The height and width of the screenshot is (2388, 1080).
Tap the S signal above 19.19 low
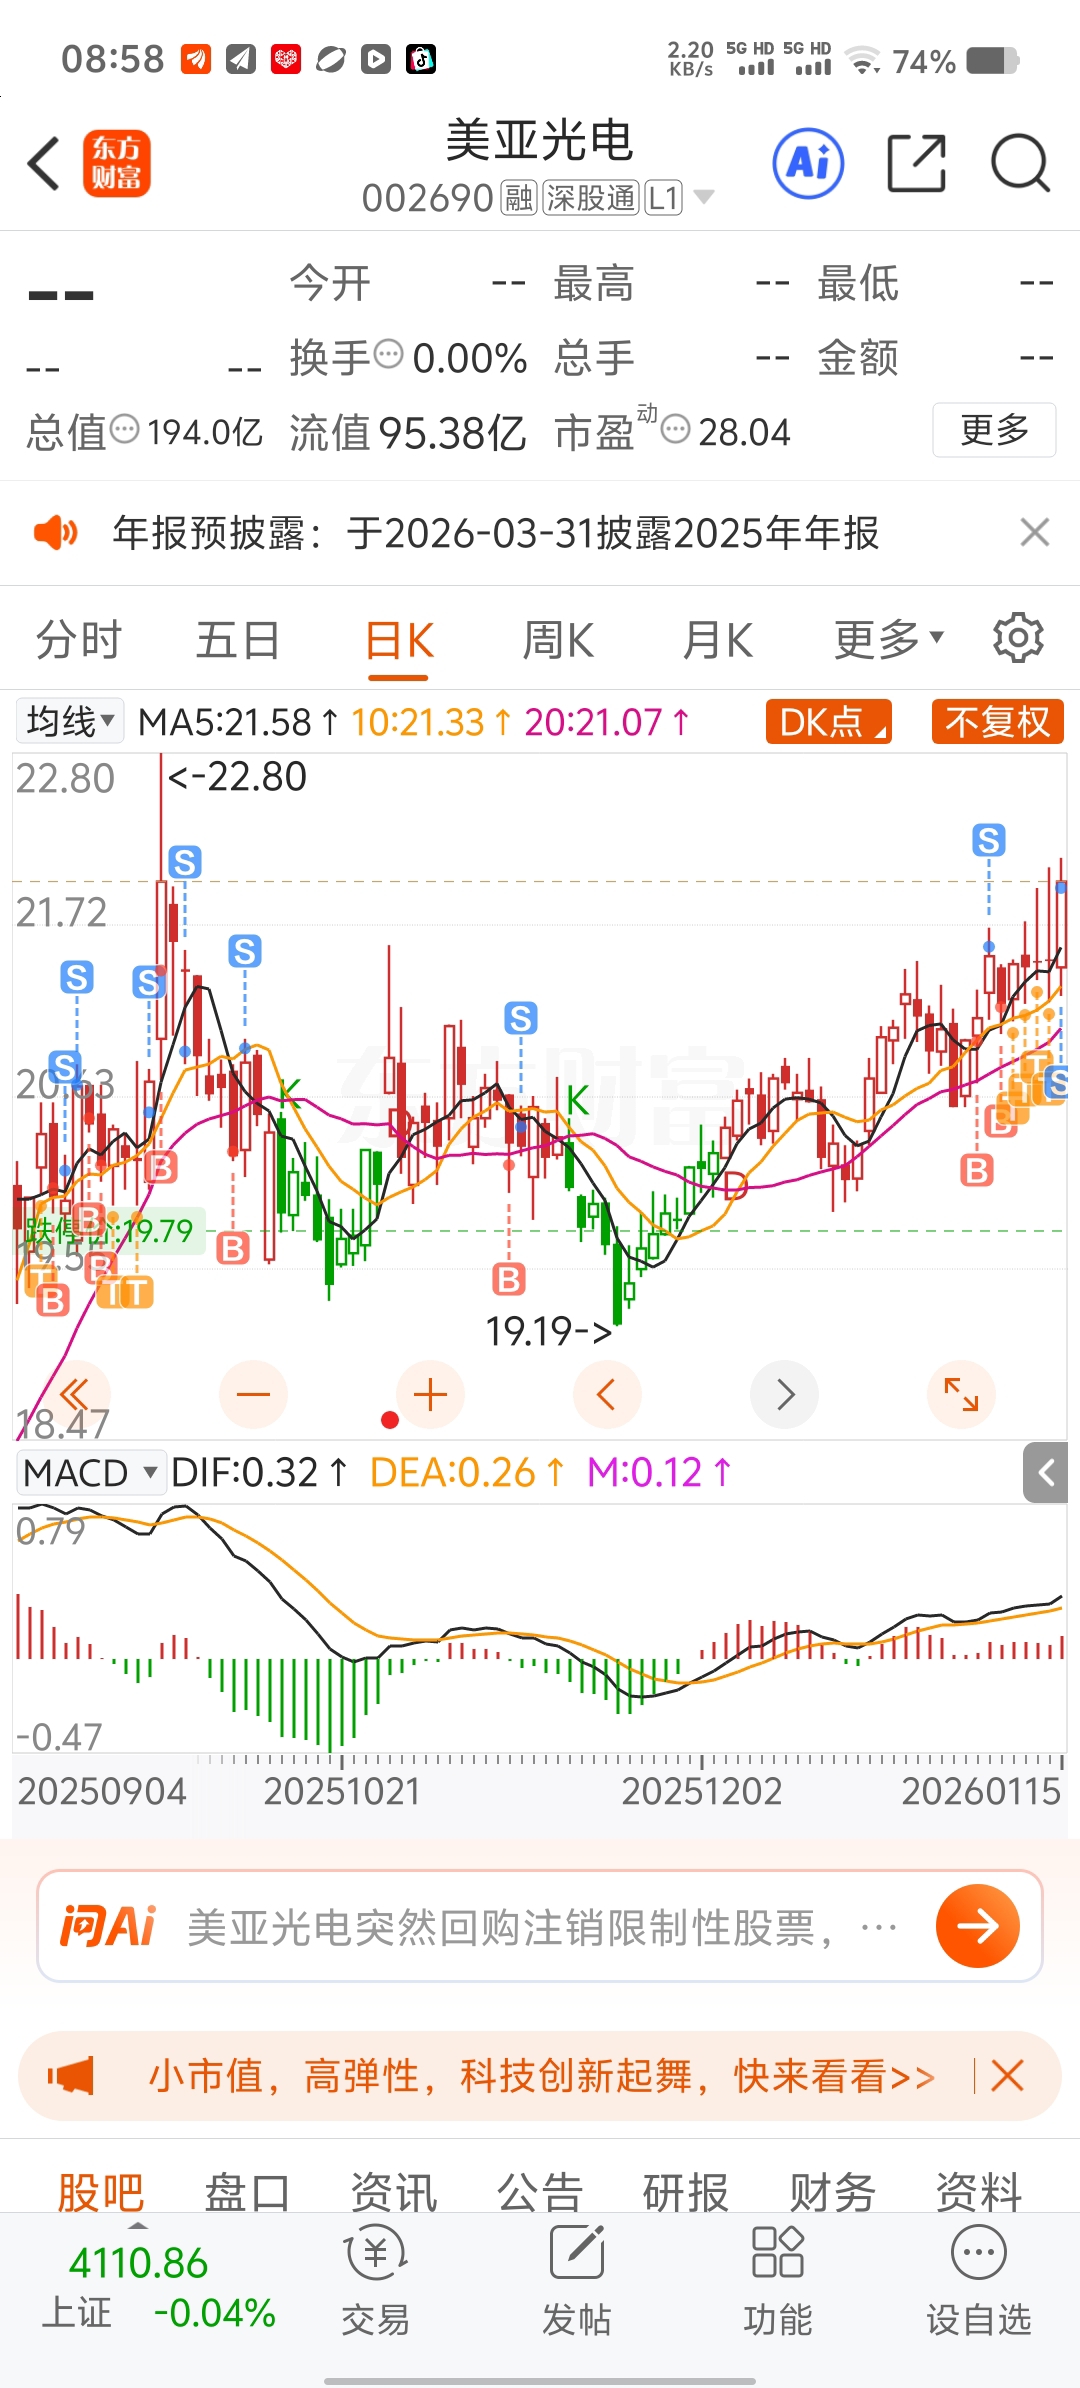(x=520, y=1018)
